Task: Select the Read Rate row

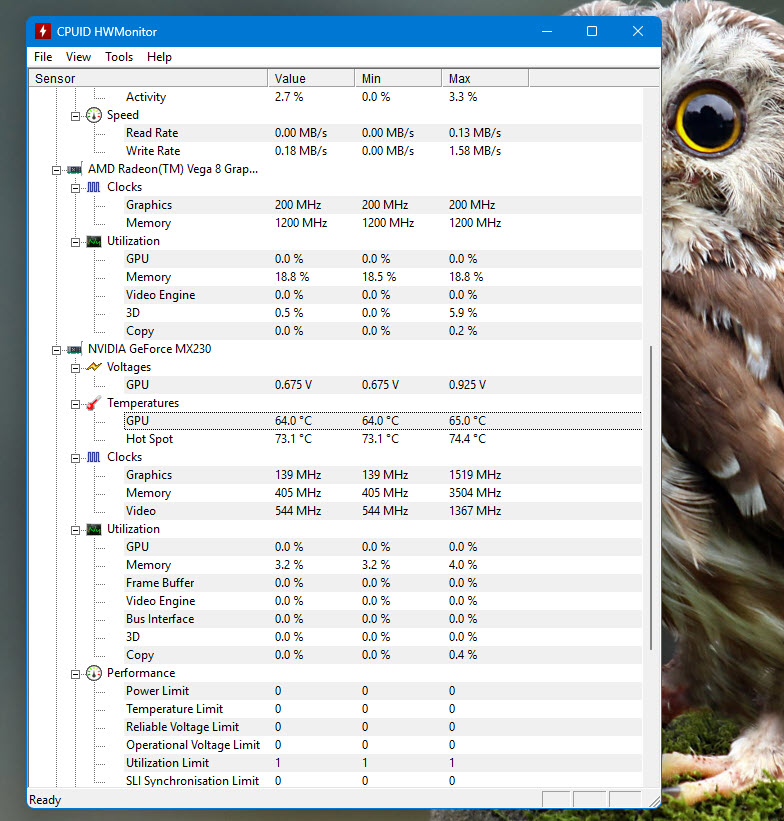Action: coord(383,133)
